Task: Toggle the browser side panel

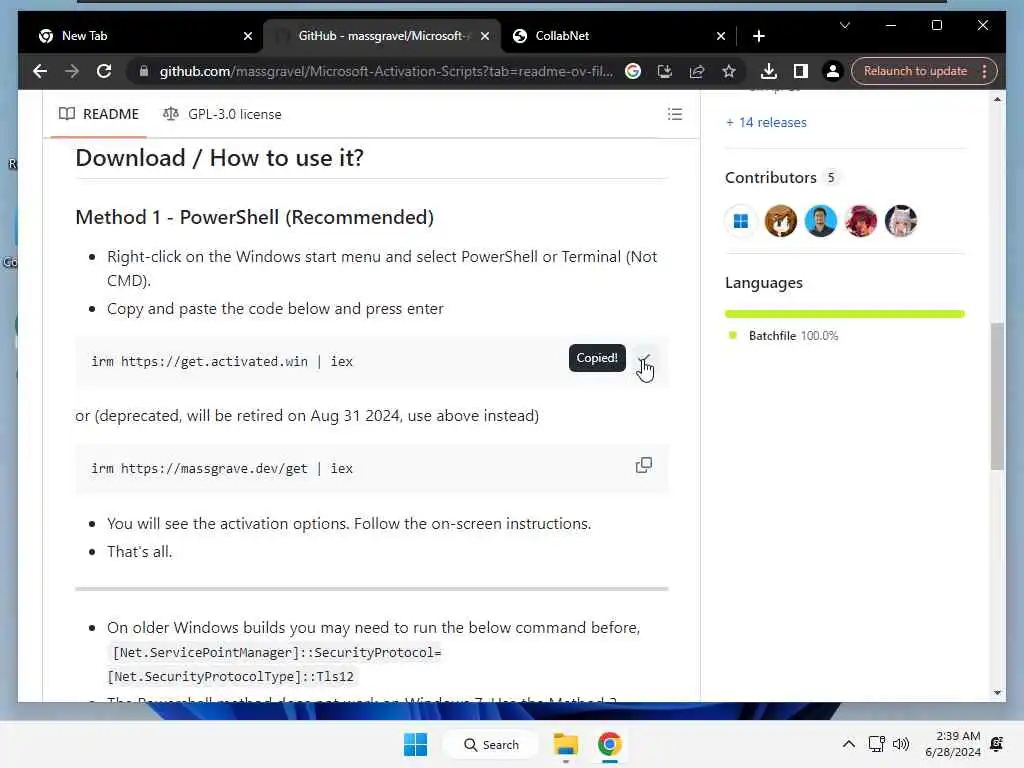Action: click(x=801, y=71)
